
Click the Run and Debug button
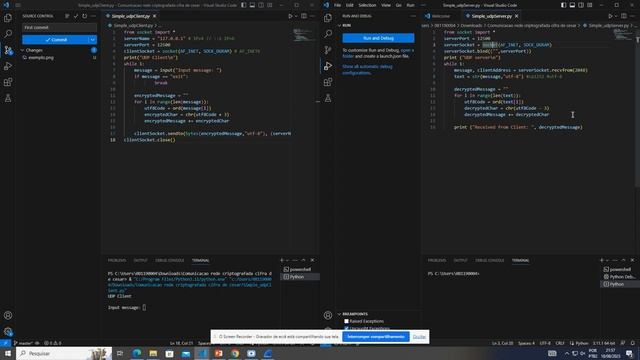tap(378, 38)
